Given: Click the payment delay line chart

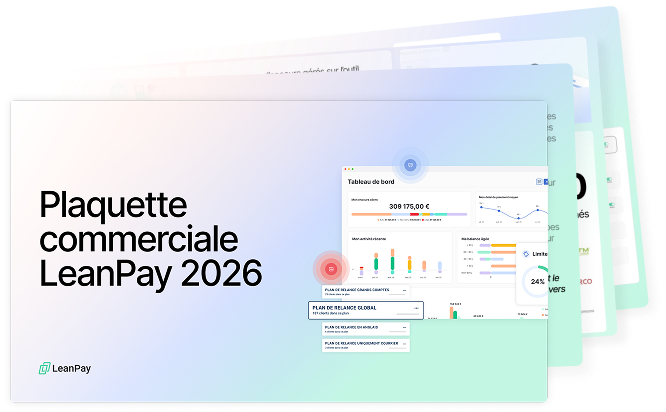Looking at the screenshot, I should (512, 211).
